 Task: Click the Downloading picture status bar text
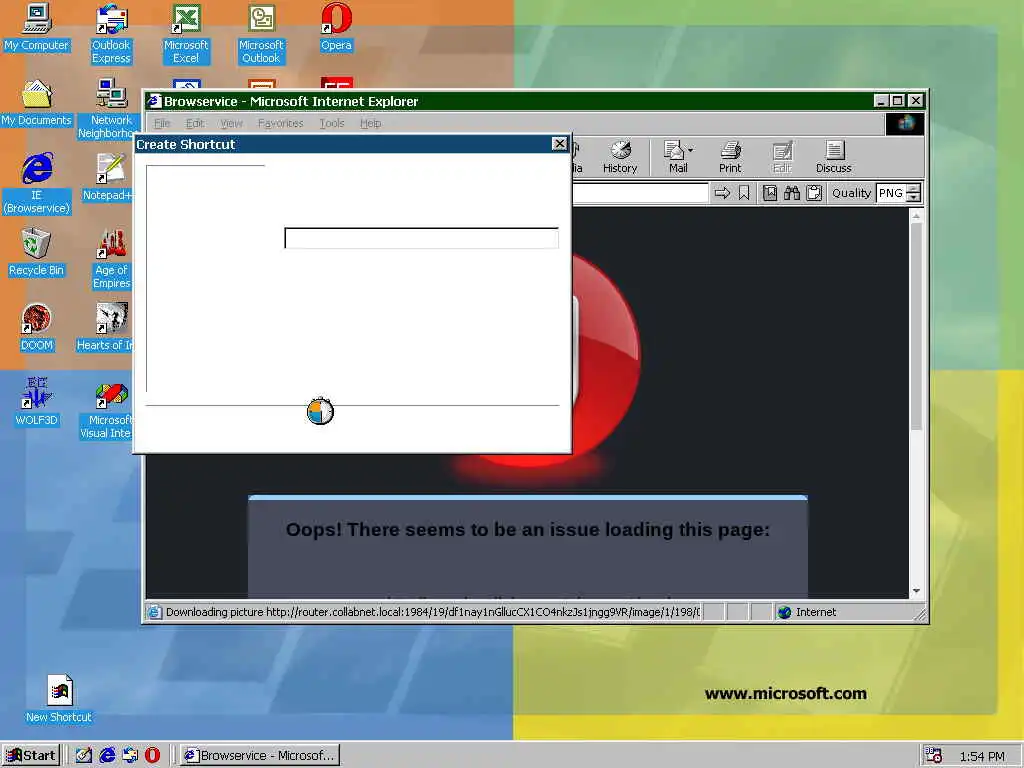[432, 612]
